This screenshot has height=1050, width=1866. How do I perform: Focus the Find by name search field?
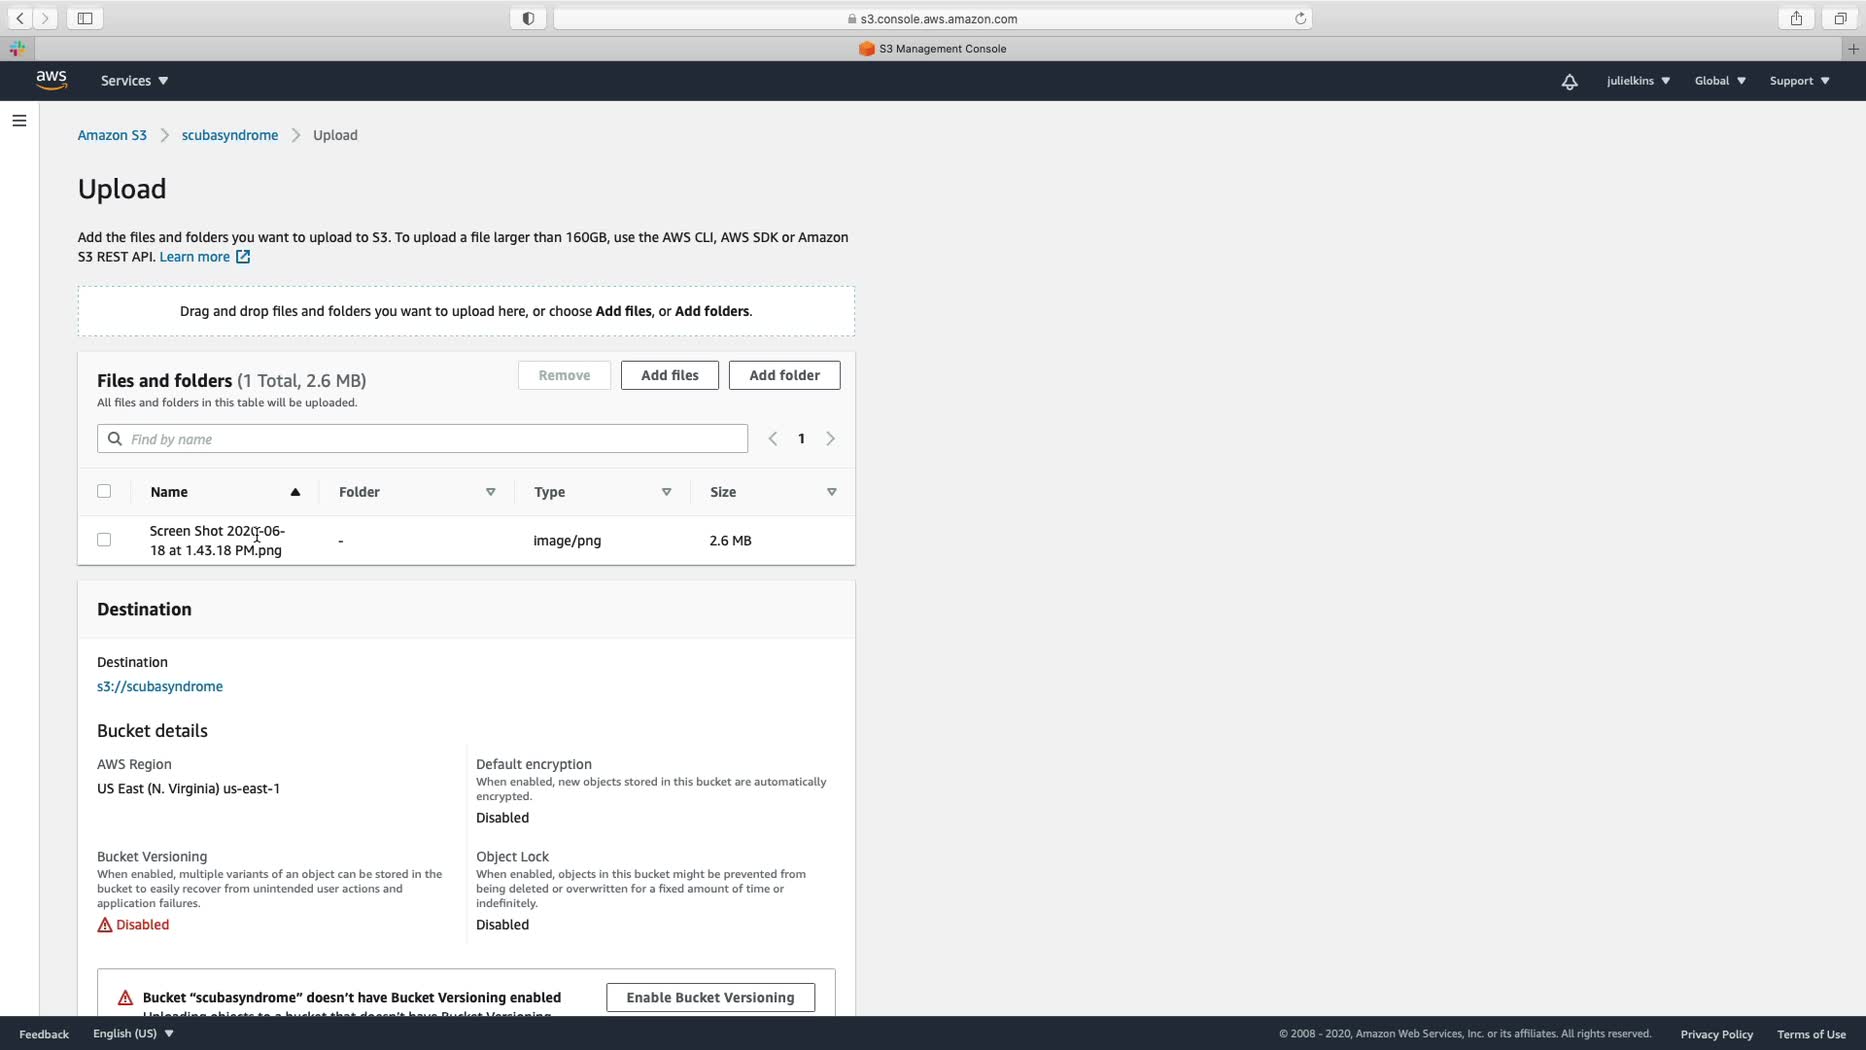click(x=423, y=439)
